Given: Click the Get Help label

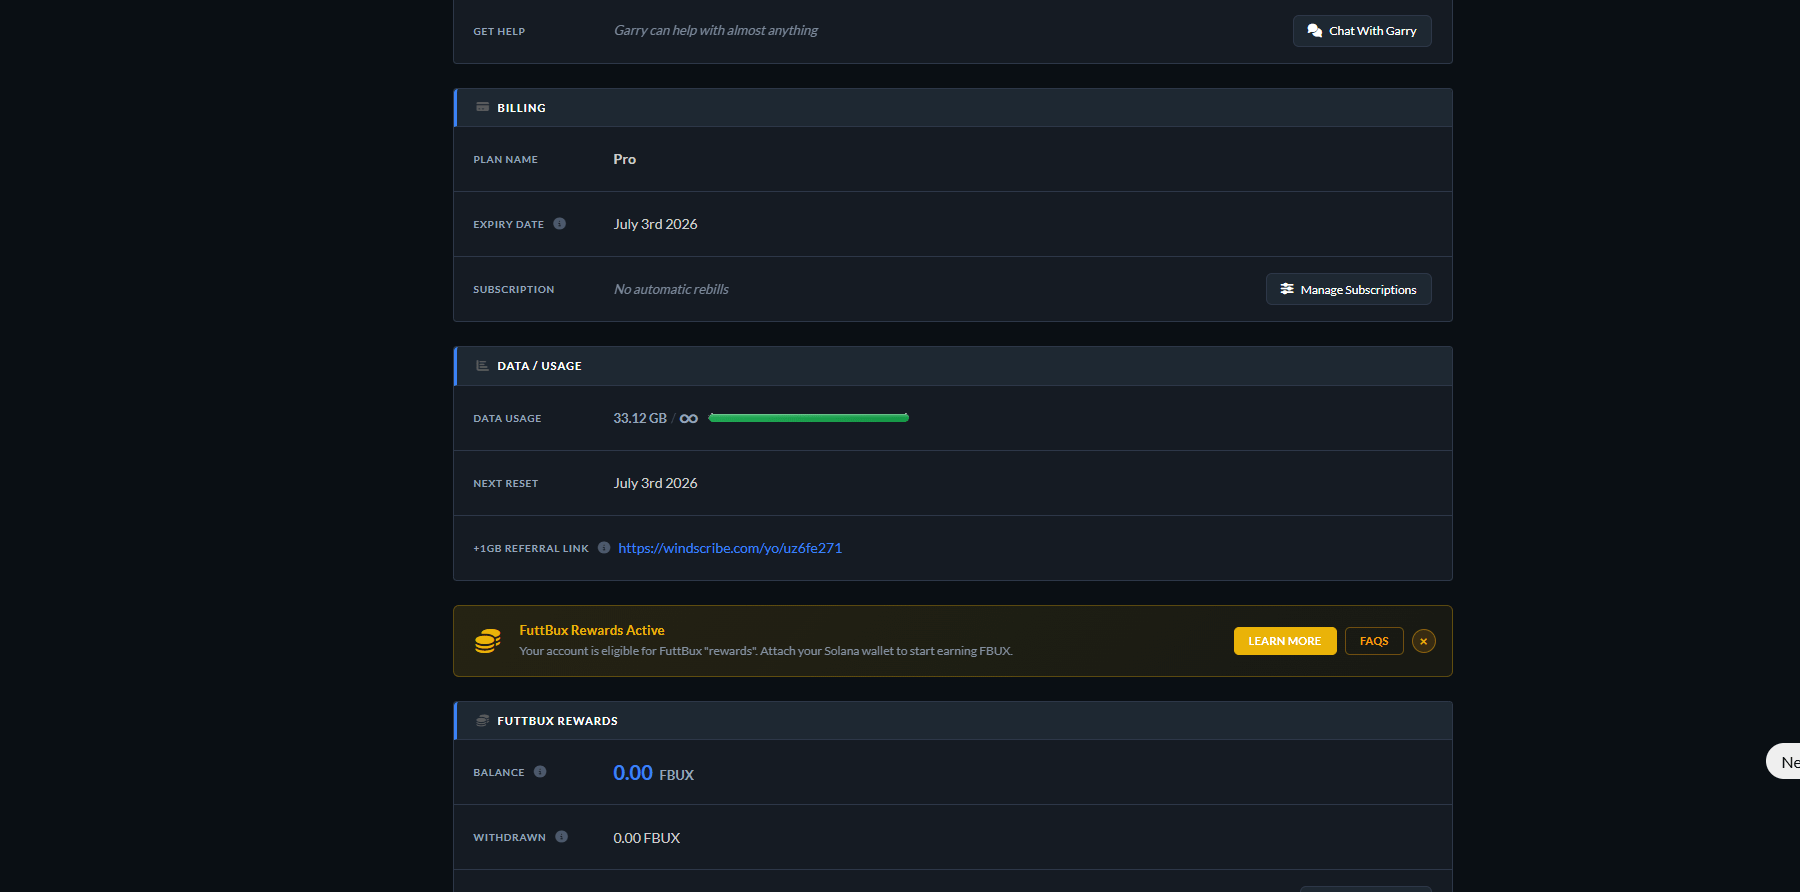Looking at the screenshot, I should tap(499, 32).
